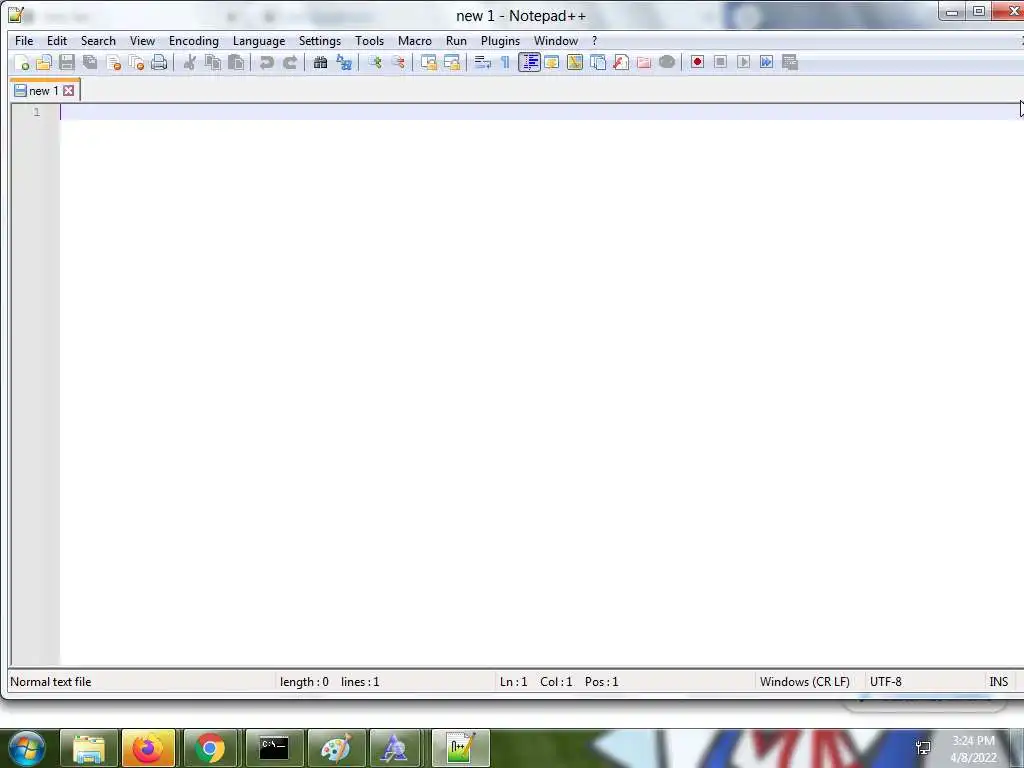Open the Macro menu

415,40
